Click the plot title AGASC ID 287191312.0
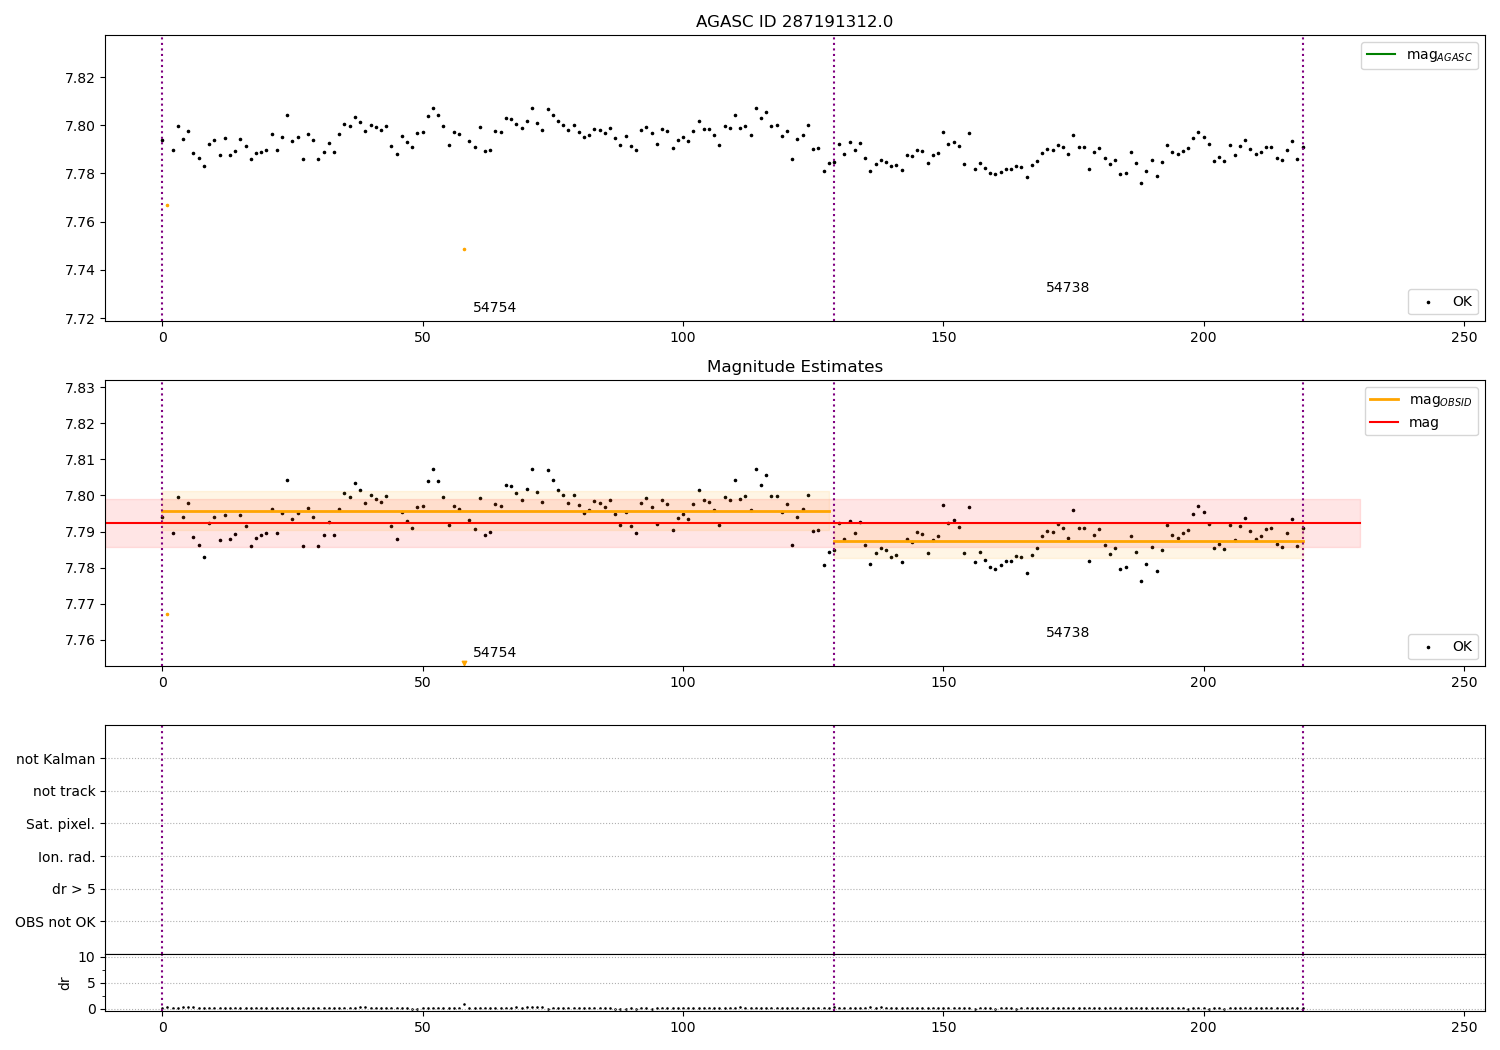1500x1050 pixels. pos(795,22)
